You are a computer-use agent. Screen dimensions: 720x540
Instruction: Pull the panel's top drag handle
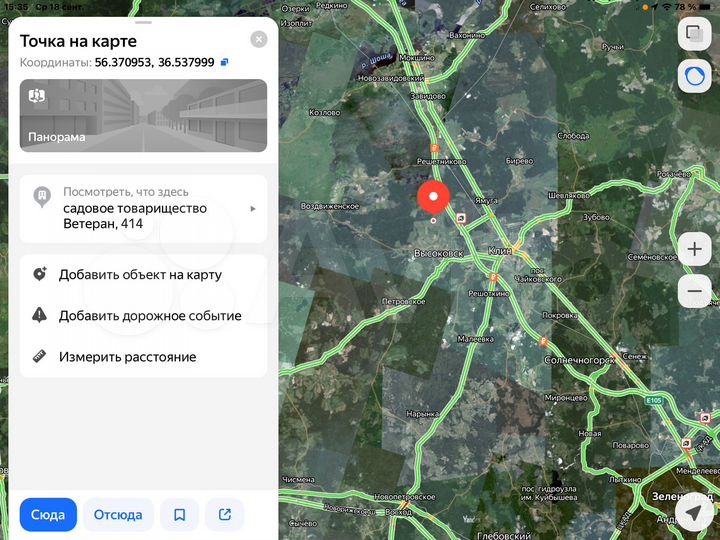pyautogui.click(x=143, y=22)
